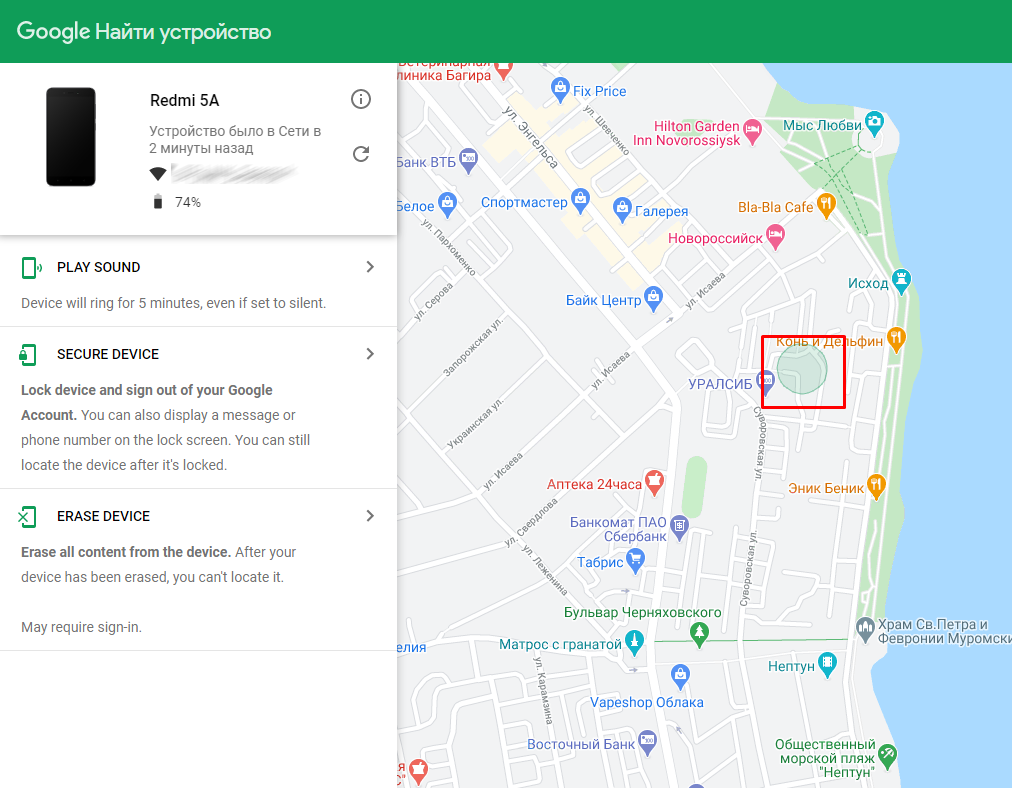Select the Bla-Bla Cafe restaurant marker

[x=826, y=205]
